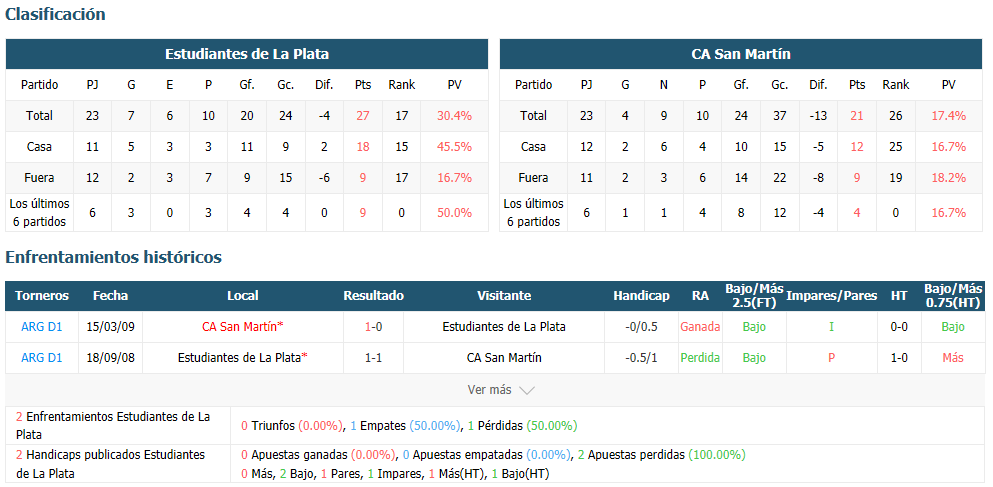Open the ARG D1 link dated 15/03/09
Viewport: 993px width, 487px height.
pyautogui.click(x=42, y=327)
